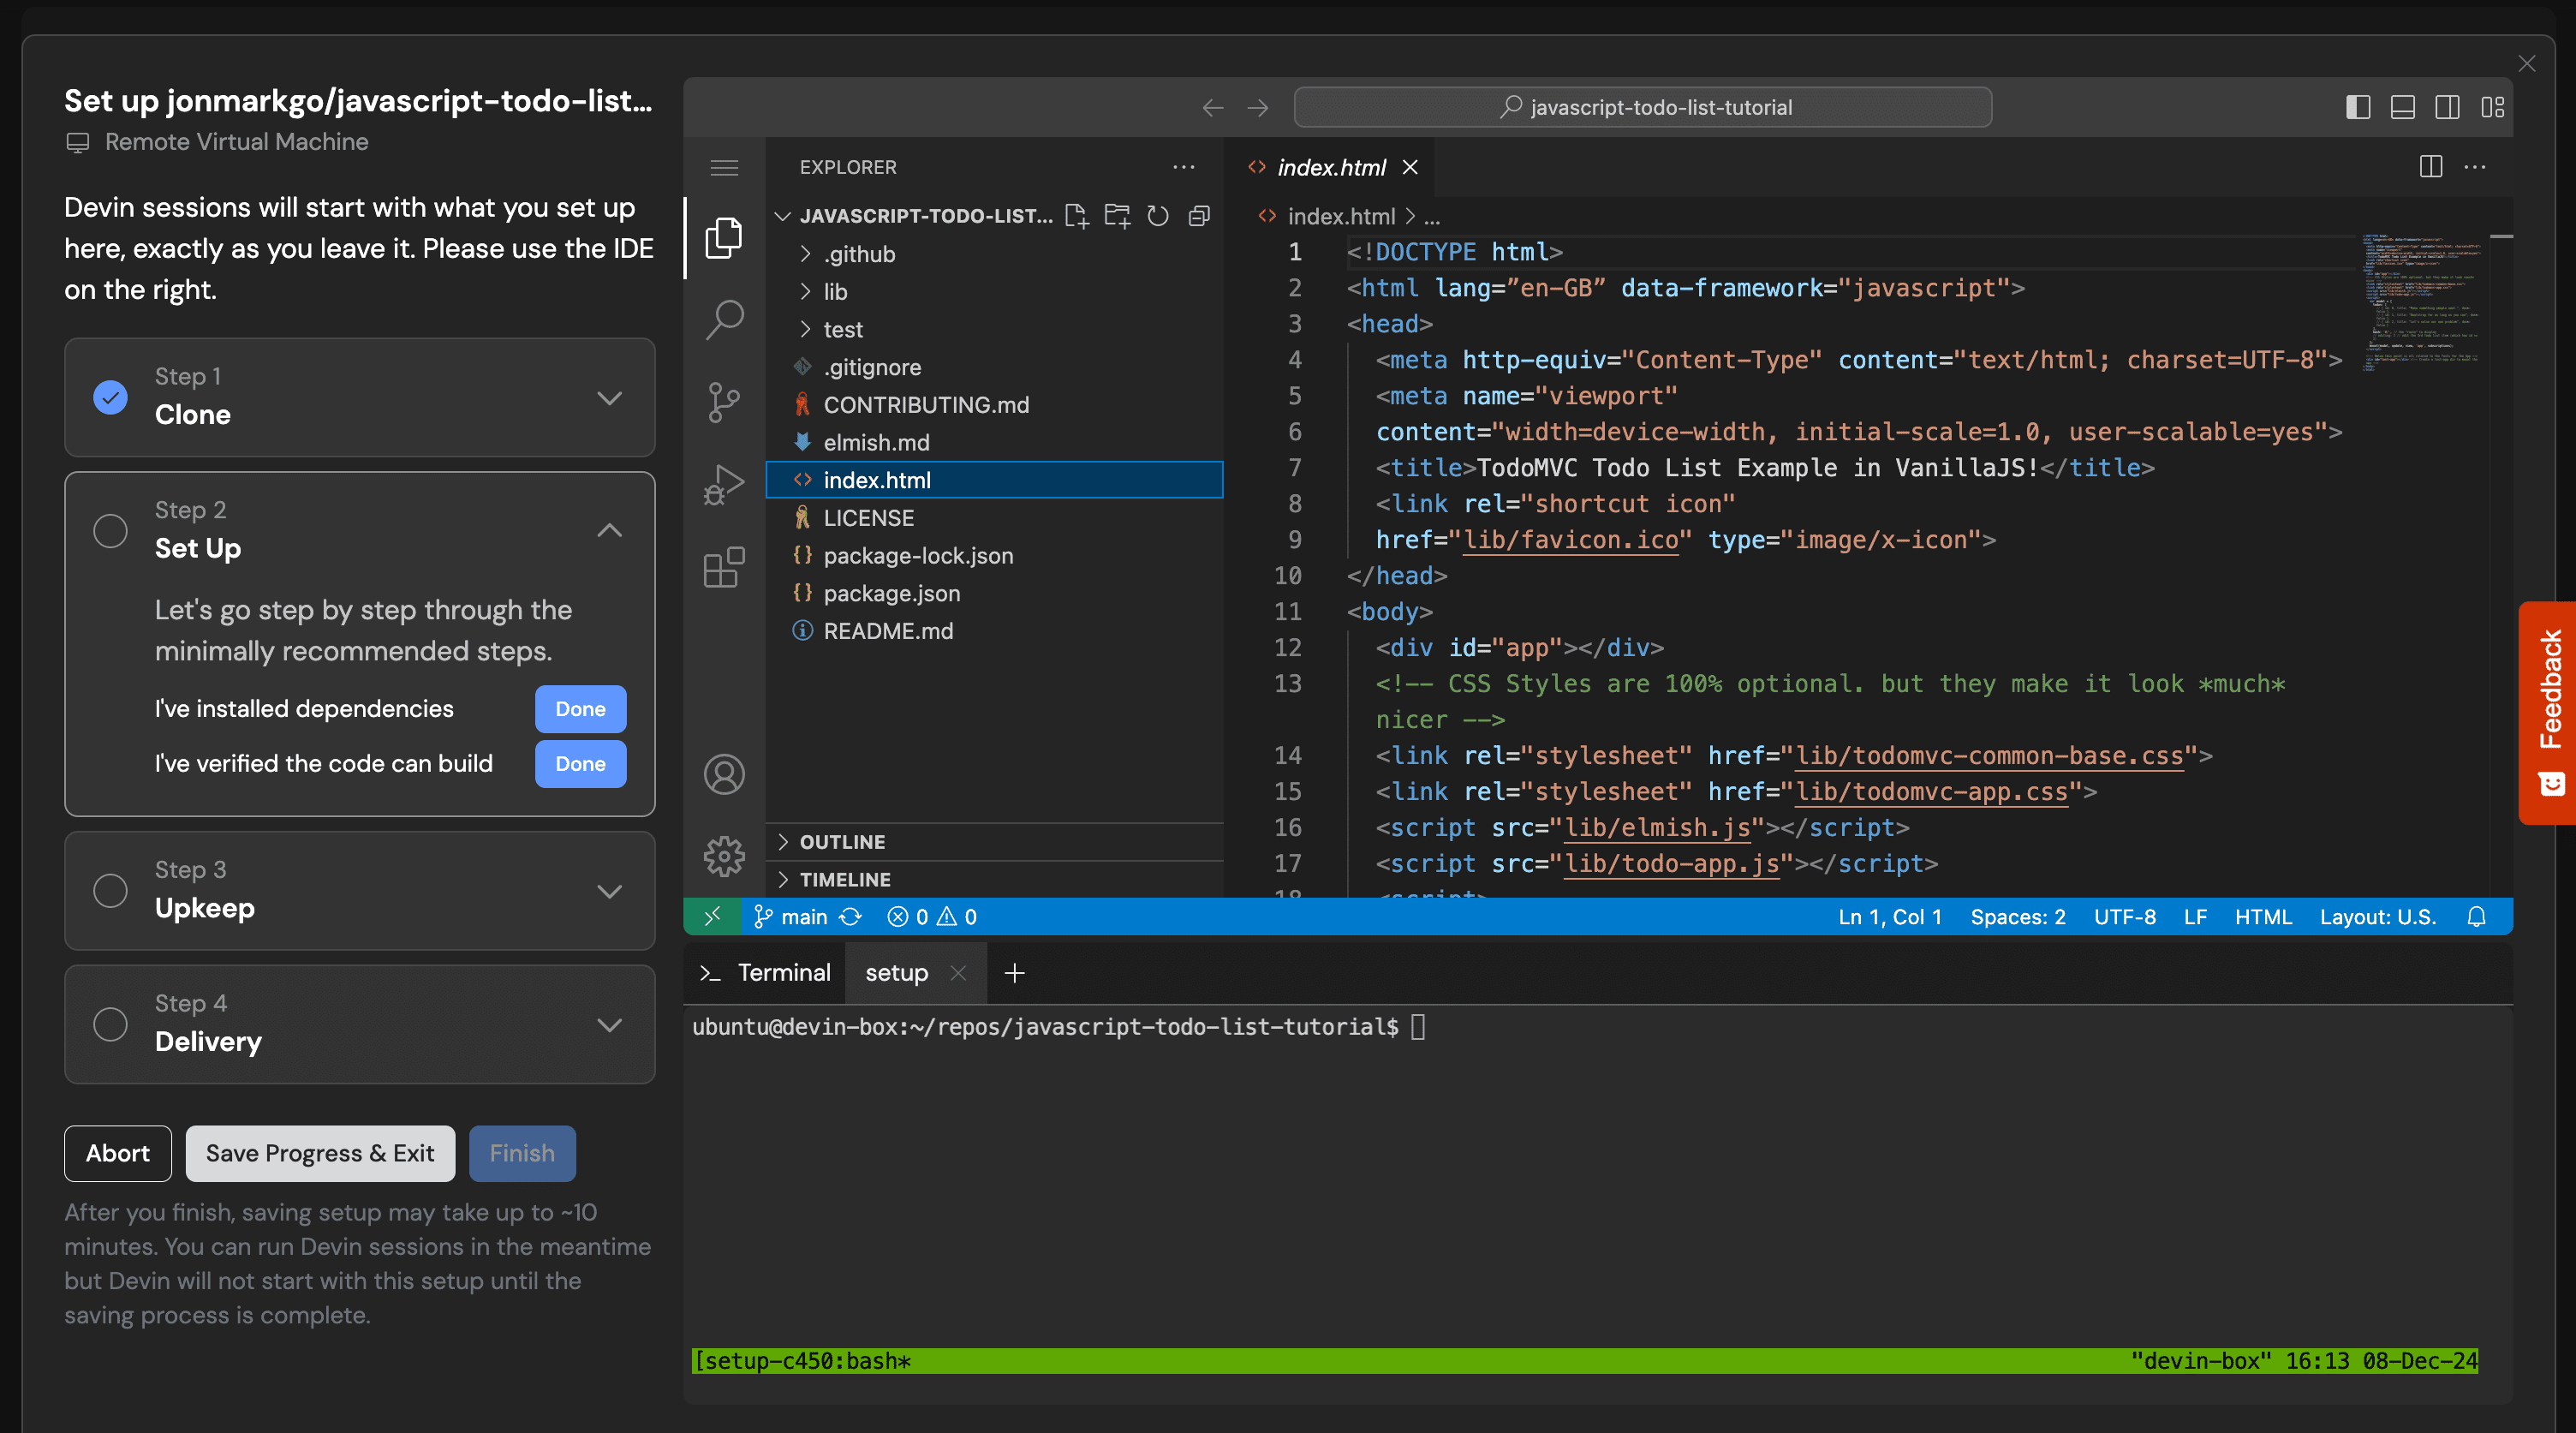Expand the lib folder
Screen dimensions: 2576x1433
click(x=994, y=292)
